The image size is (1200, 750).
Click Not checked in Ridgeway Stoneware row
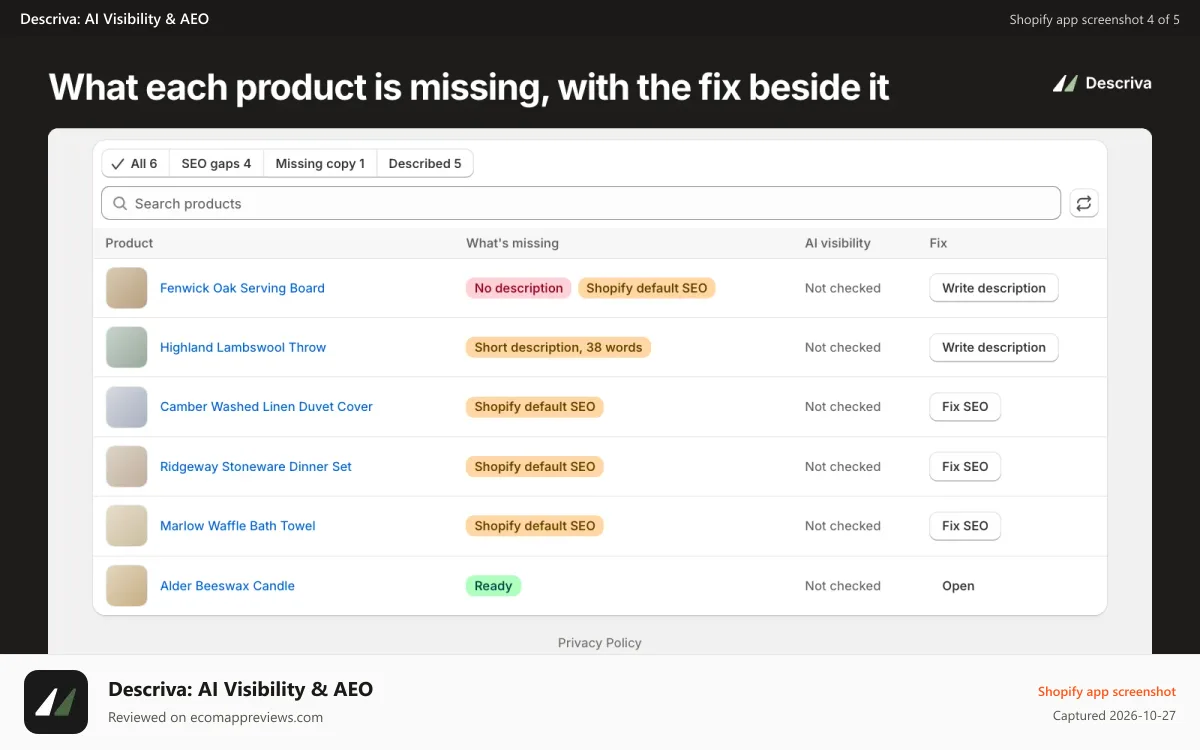[843, 466]
